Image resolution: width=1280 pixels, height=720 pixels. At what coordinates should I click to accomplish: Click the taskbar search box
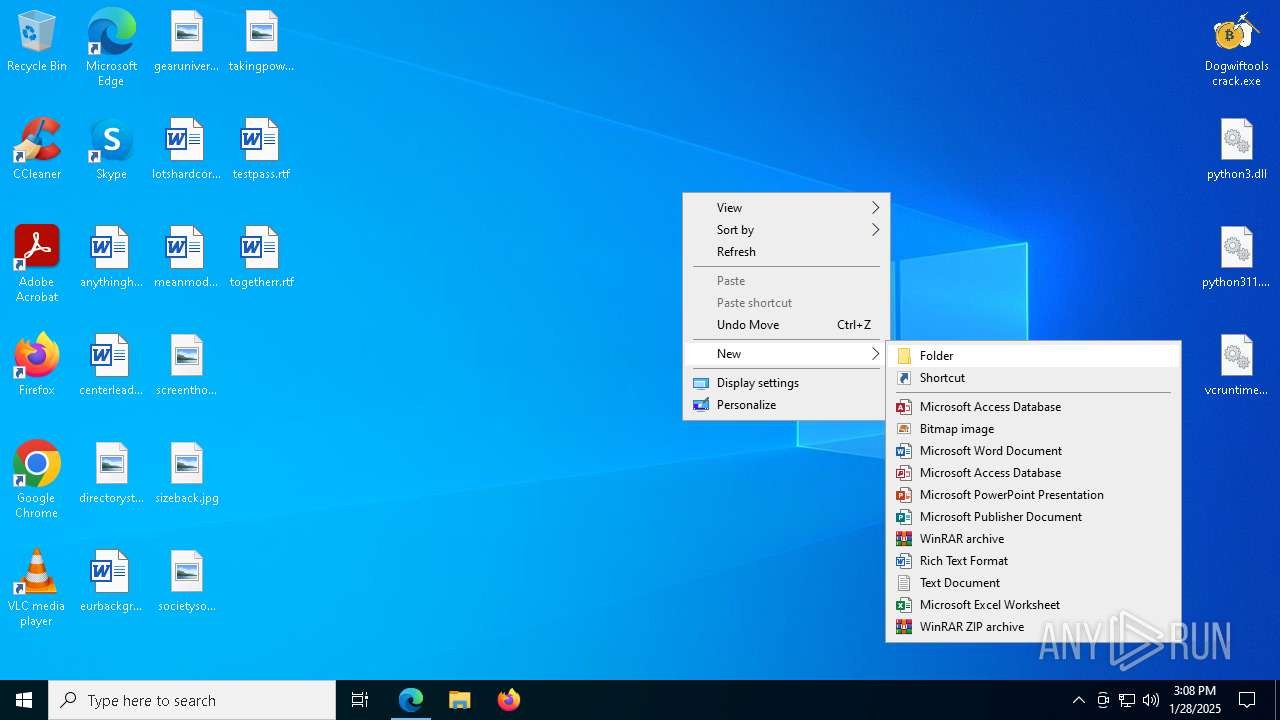[192, 700]
